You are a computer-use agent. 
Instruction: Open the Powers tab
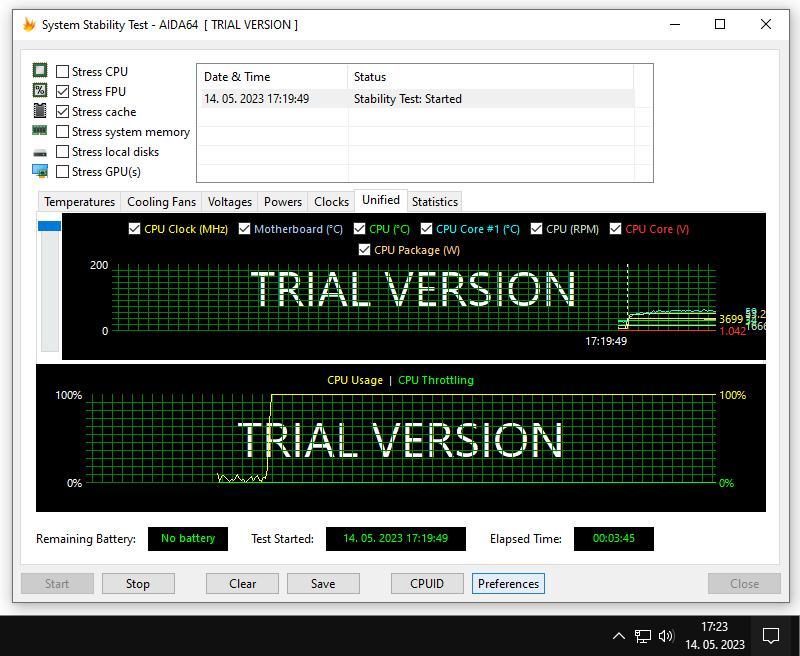(283, 201)
